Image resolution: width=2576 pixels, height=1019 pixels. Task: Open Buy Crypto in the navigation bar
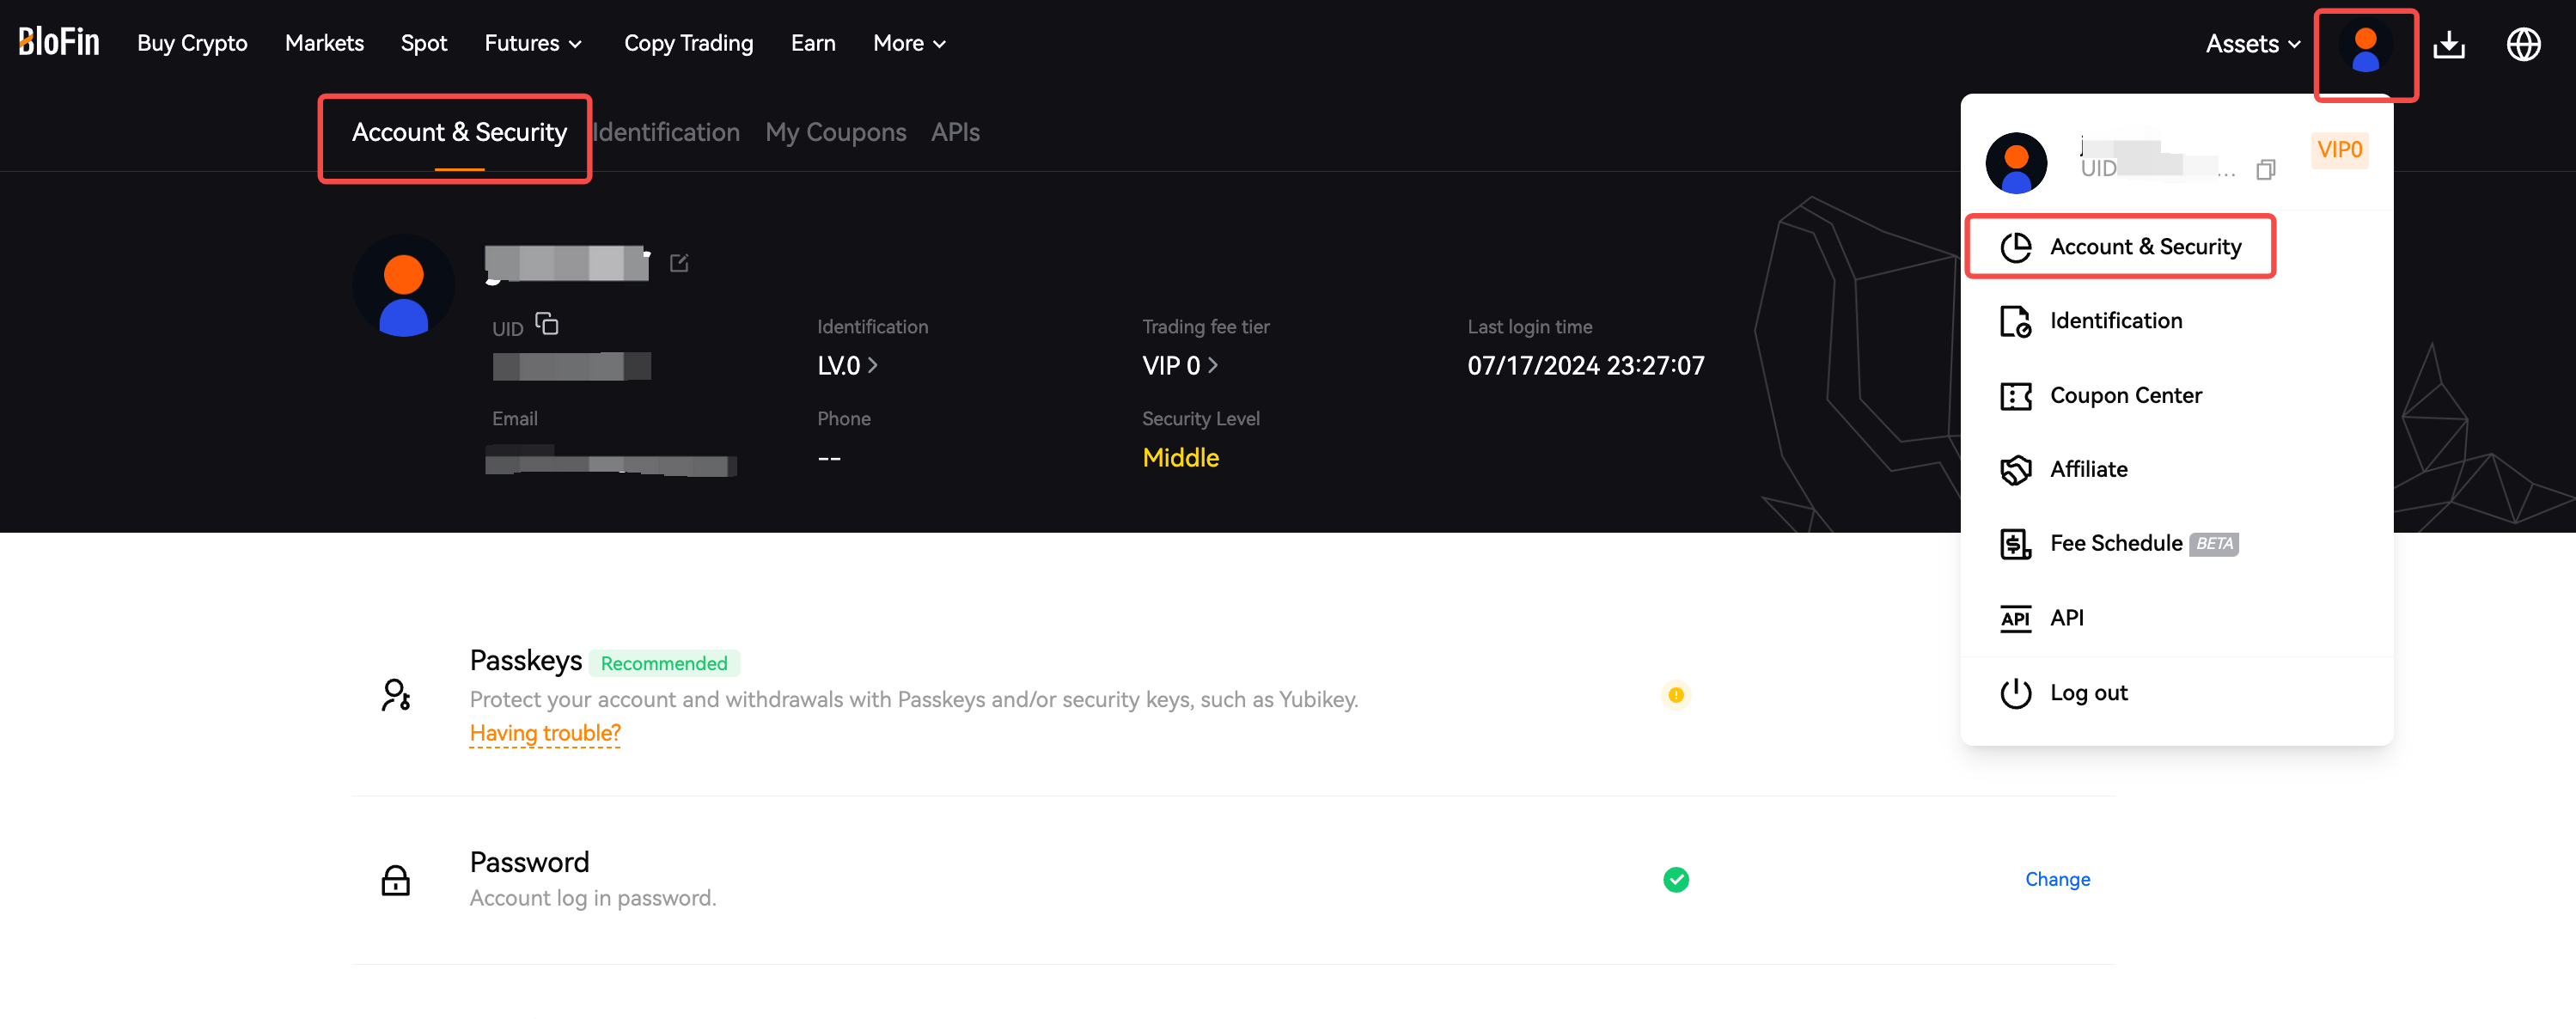coord(192,43)
